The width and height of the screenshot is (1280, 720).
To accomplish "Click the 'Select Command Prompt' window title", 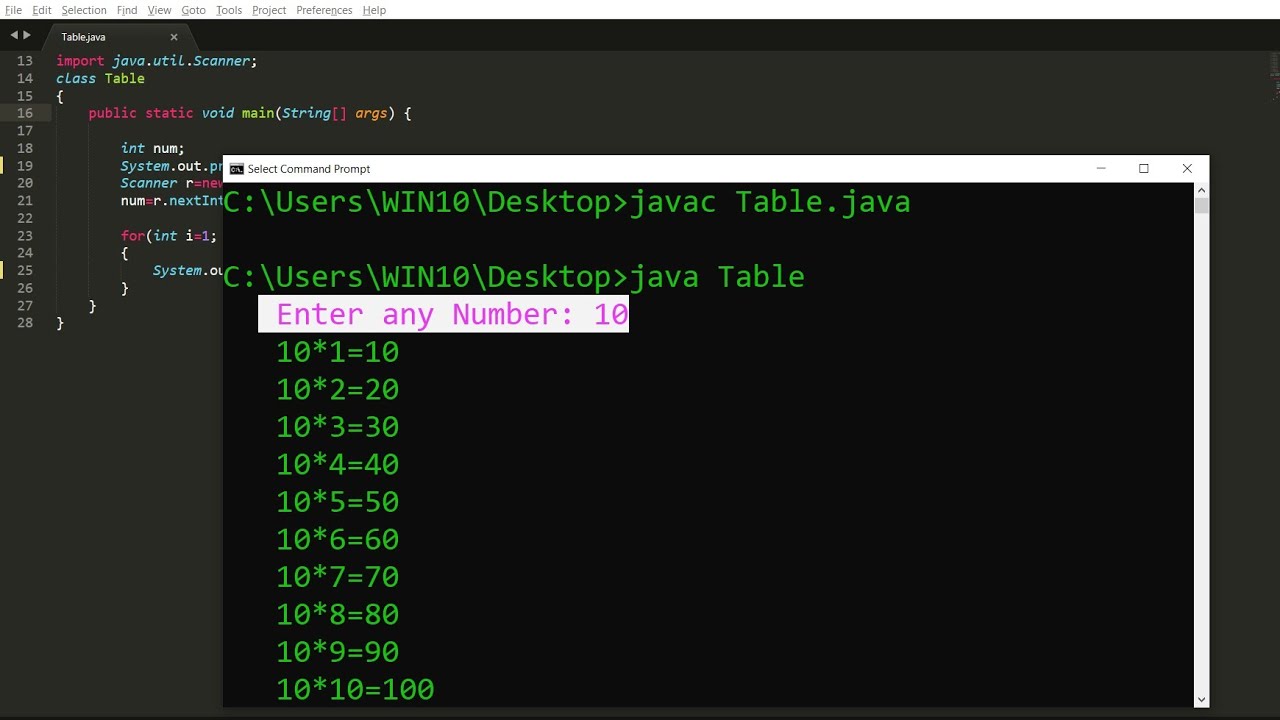I will [x=309, y=169].
